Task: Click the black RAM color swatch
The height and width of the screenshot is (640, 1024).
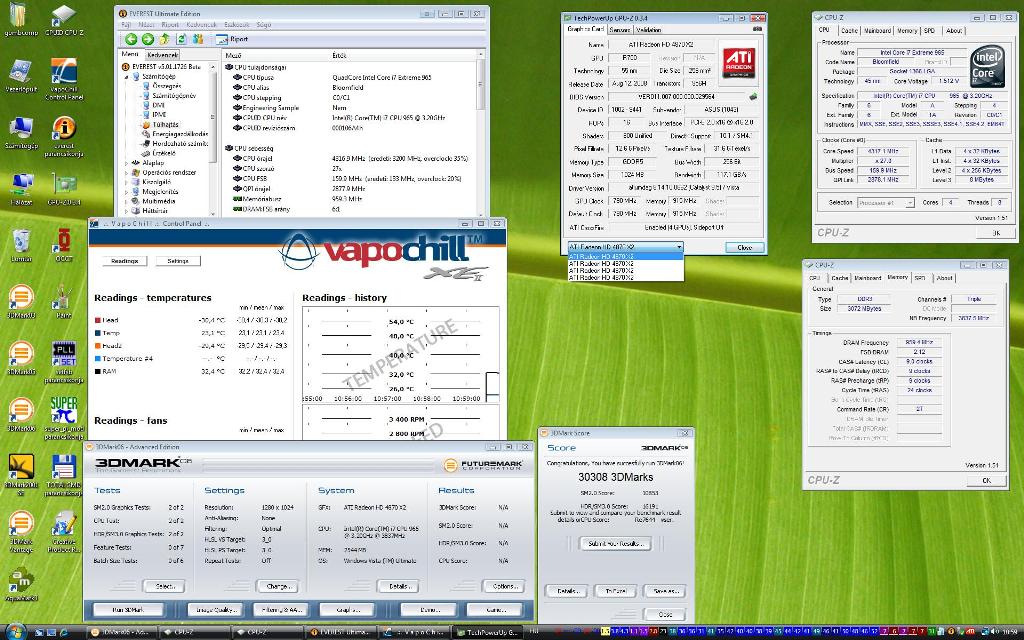Action: click(x=97, y=371)
